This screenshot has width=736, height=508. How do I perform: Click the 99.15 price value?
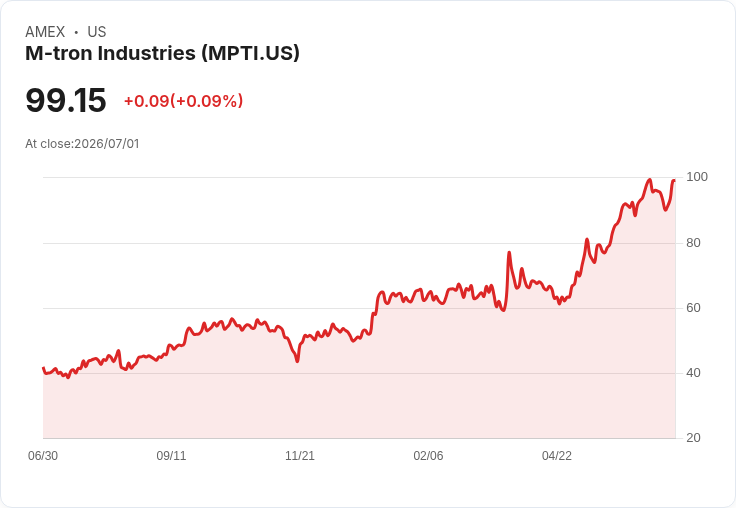(66, 100)
